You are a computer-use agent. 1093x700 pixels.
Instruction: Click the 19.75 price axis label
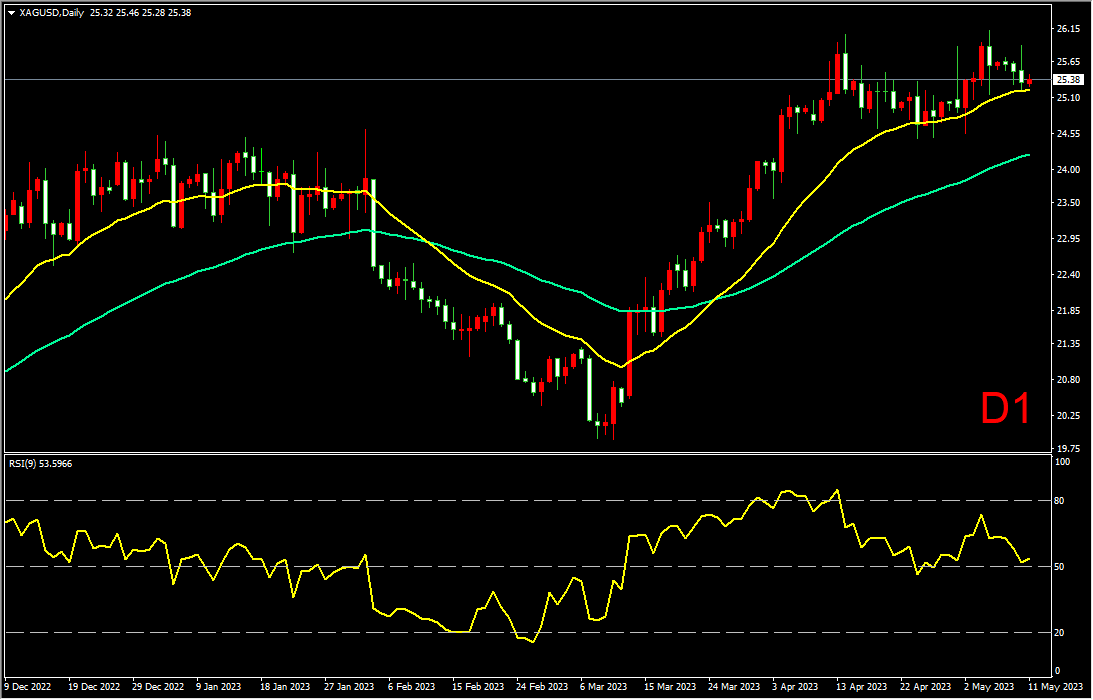tap(1069, 449)
